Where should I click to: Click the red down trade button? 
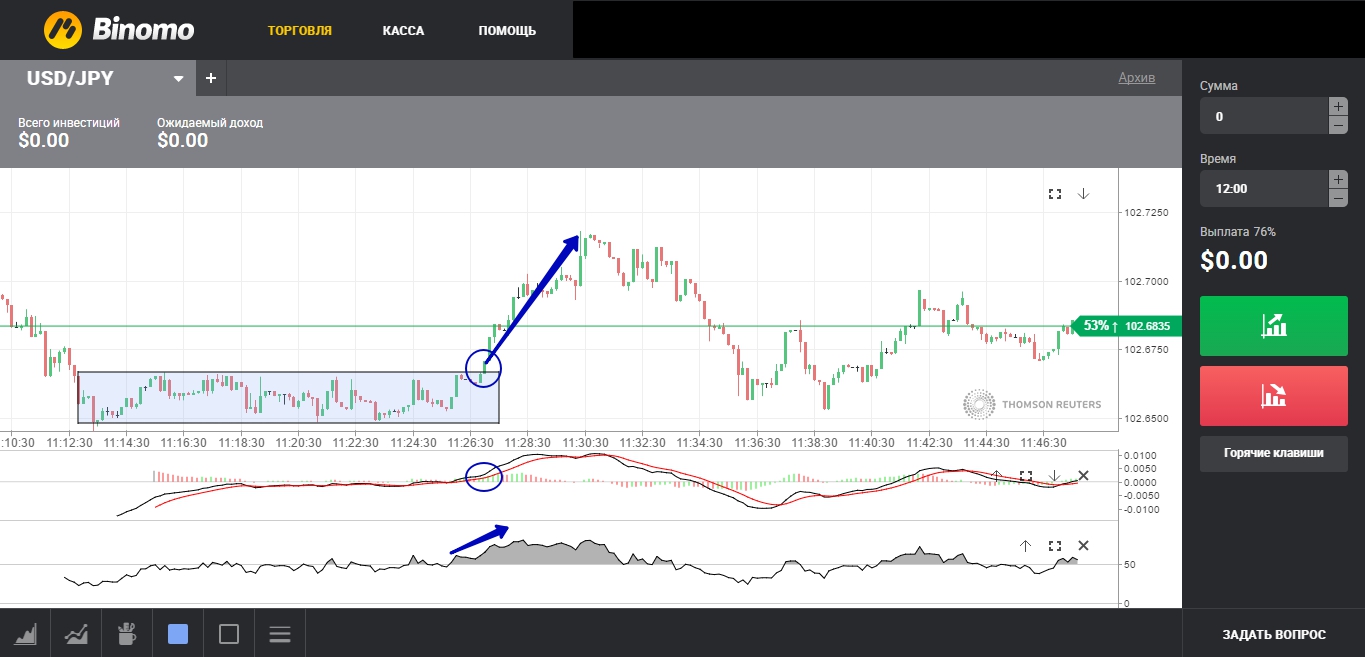(x=1274, y=396)
